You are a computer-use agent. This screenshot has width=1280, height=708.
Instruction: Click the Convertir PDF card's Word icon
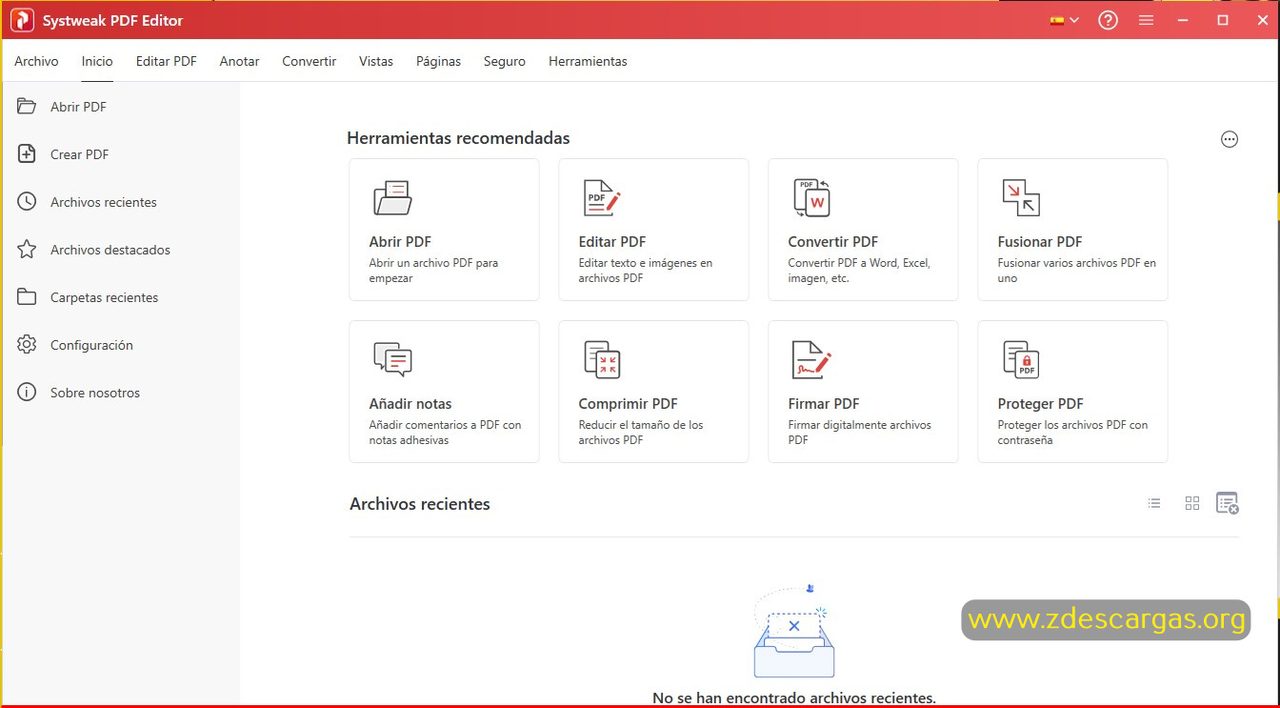tap(812, 198)
